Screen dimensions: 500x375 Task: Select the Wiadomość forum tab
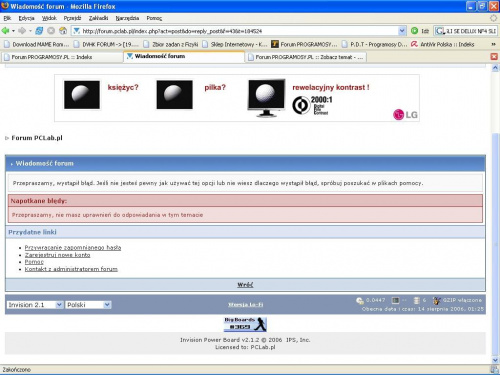tap(184, 57)
